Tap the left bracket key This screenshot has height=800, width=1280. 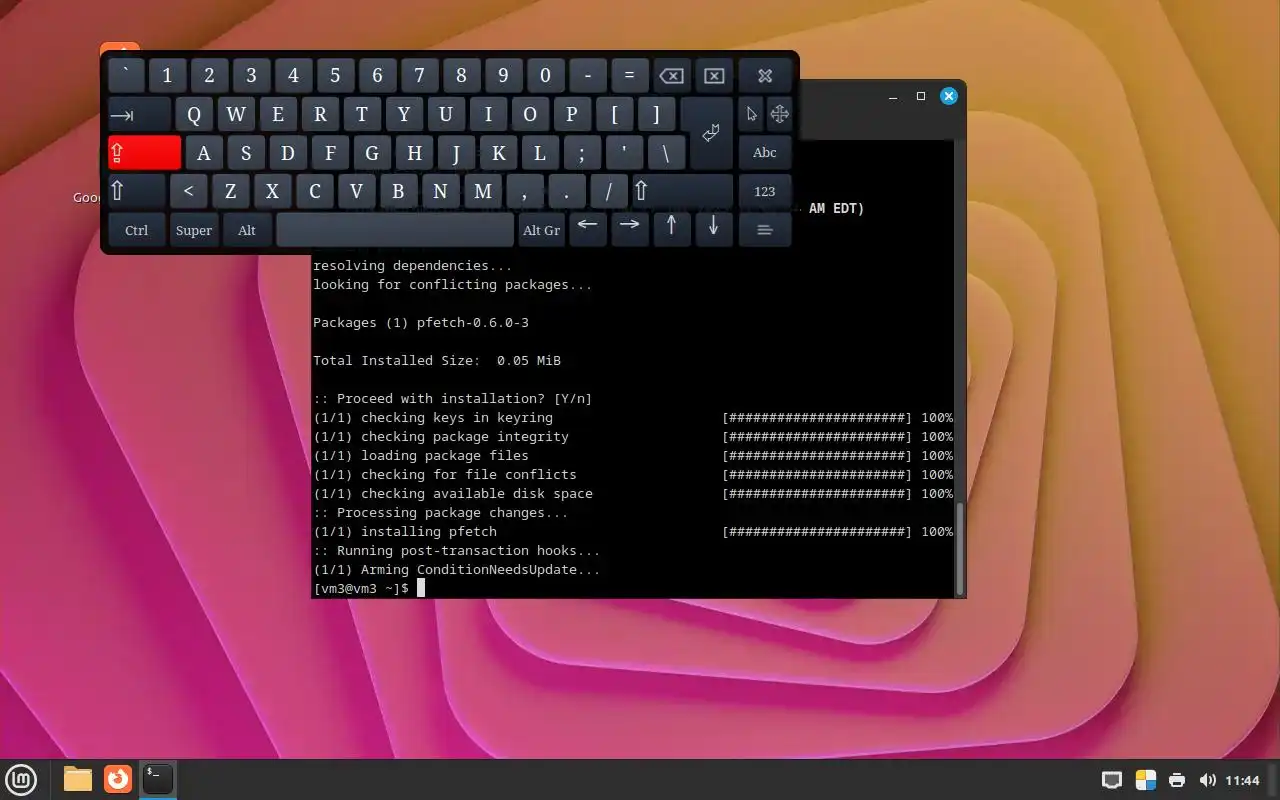click(614, 114)
